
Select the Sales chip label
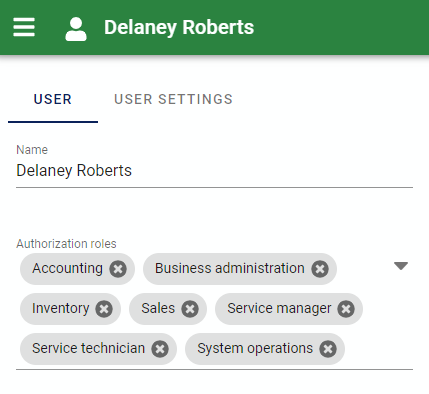(x=158, y=308)
